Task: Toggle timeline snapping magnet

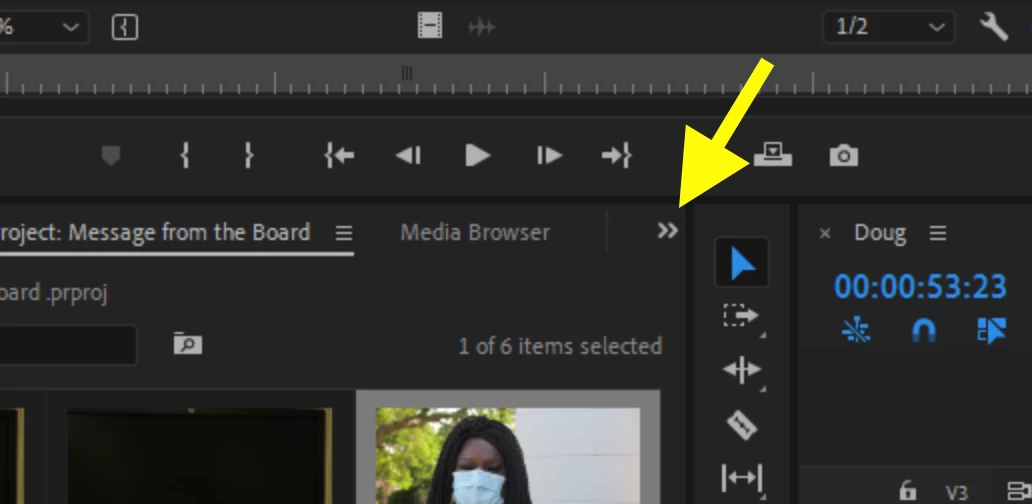Action: pyautogui.click(x=923, y=331)
